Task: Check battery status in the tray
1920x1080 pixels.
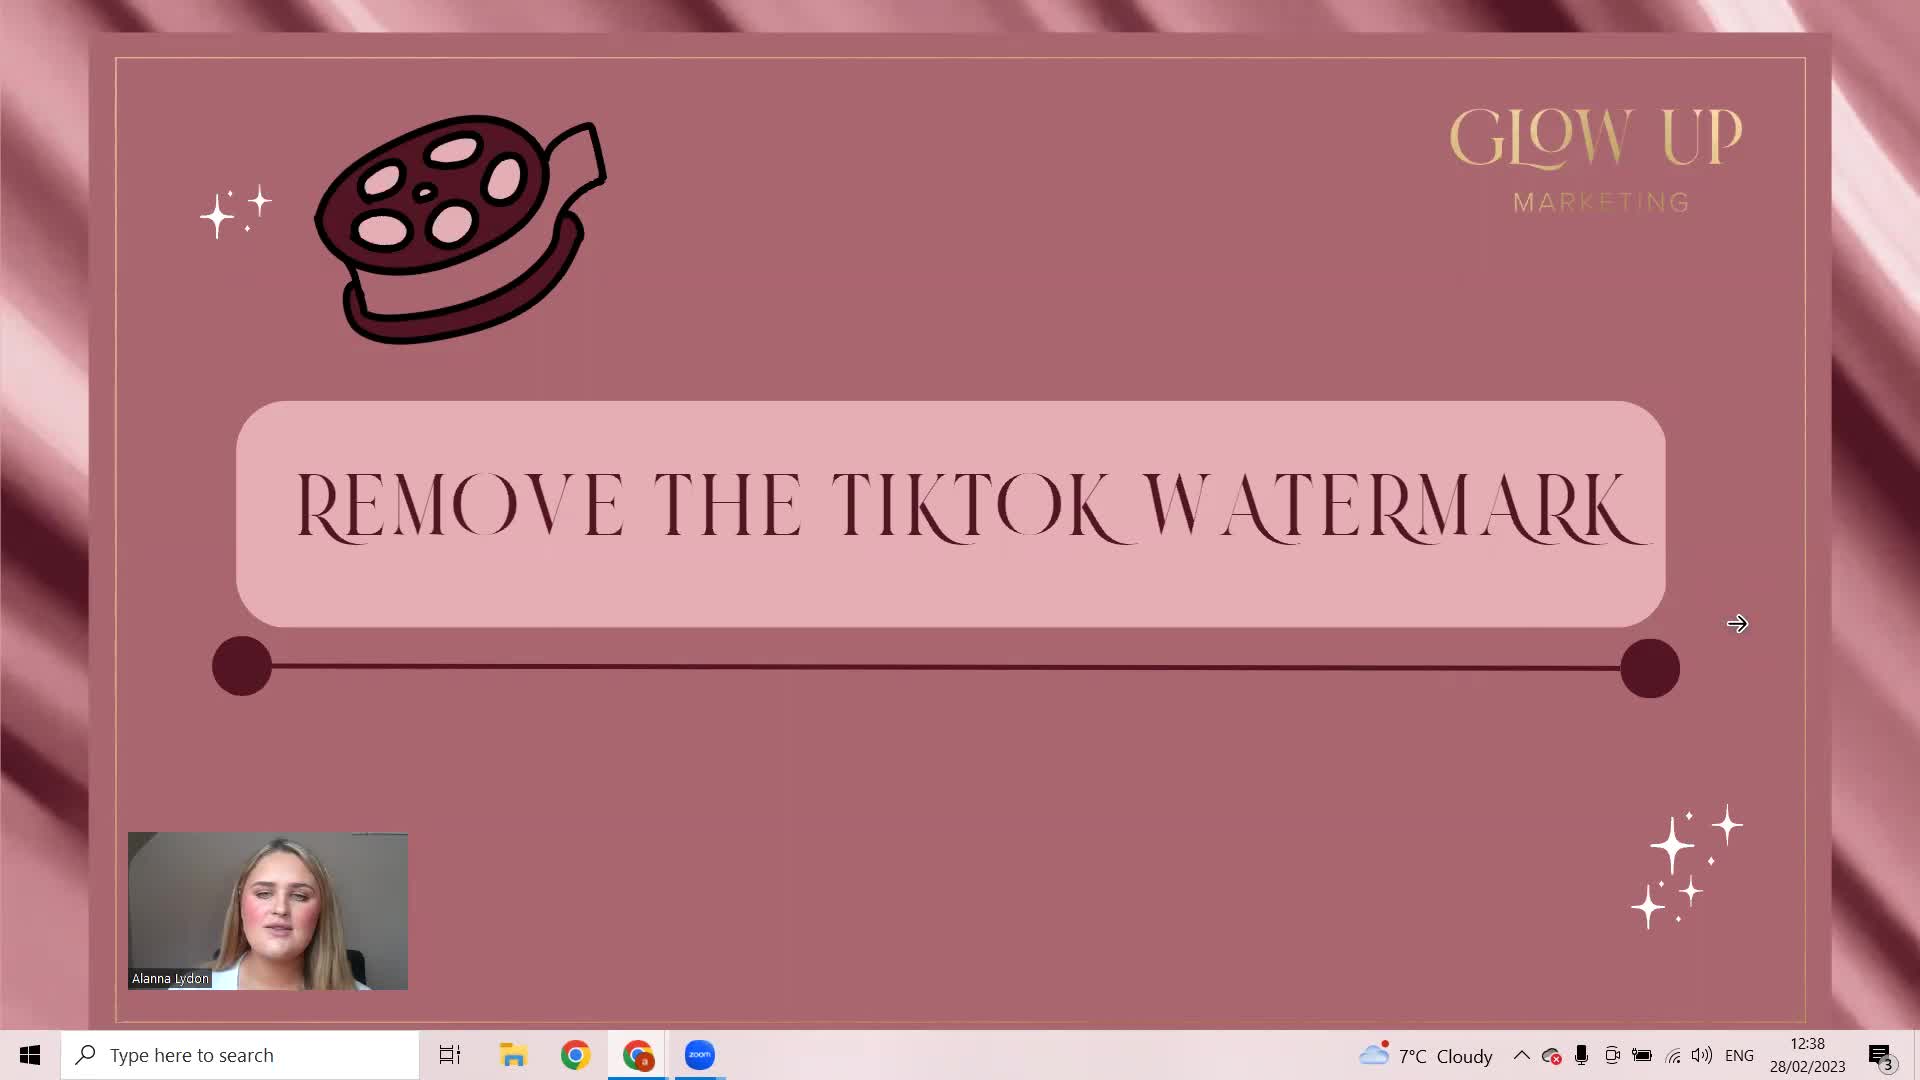Action: click(x=1641, y=1055)
